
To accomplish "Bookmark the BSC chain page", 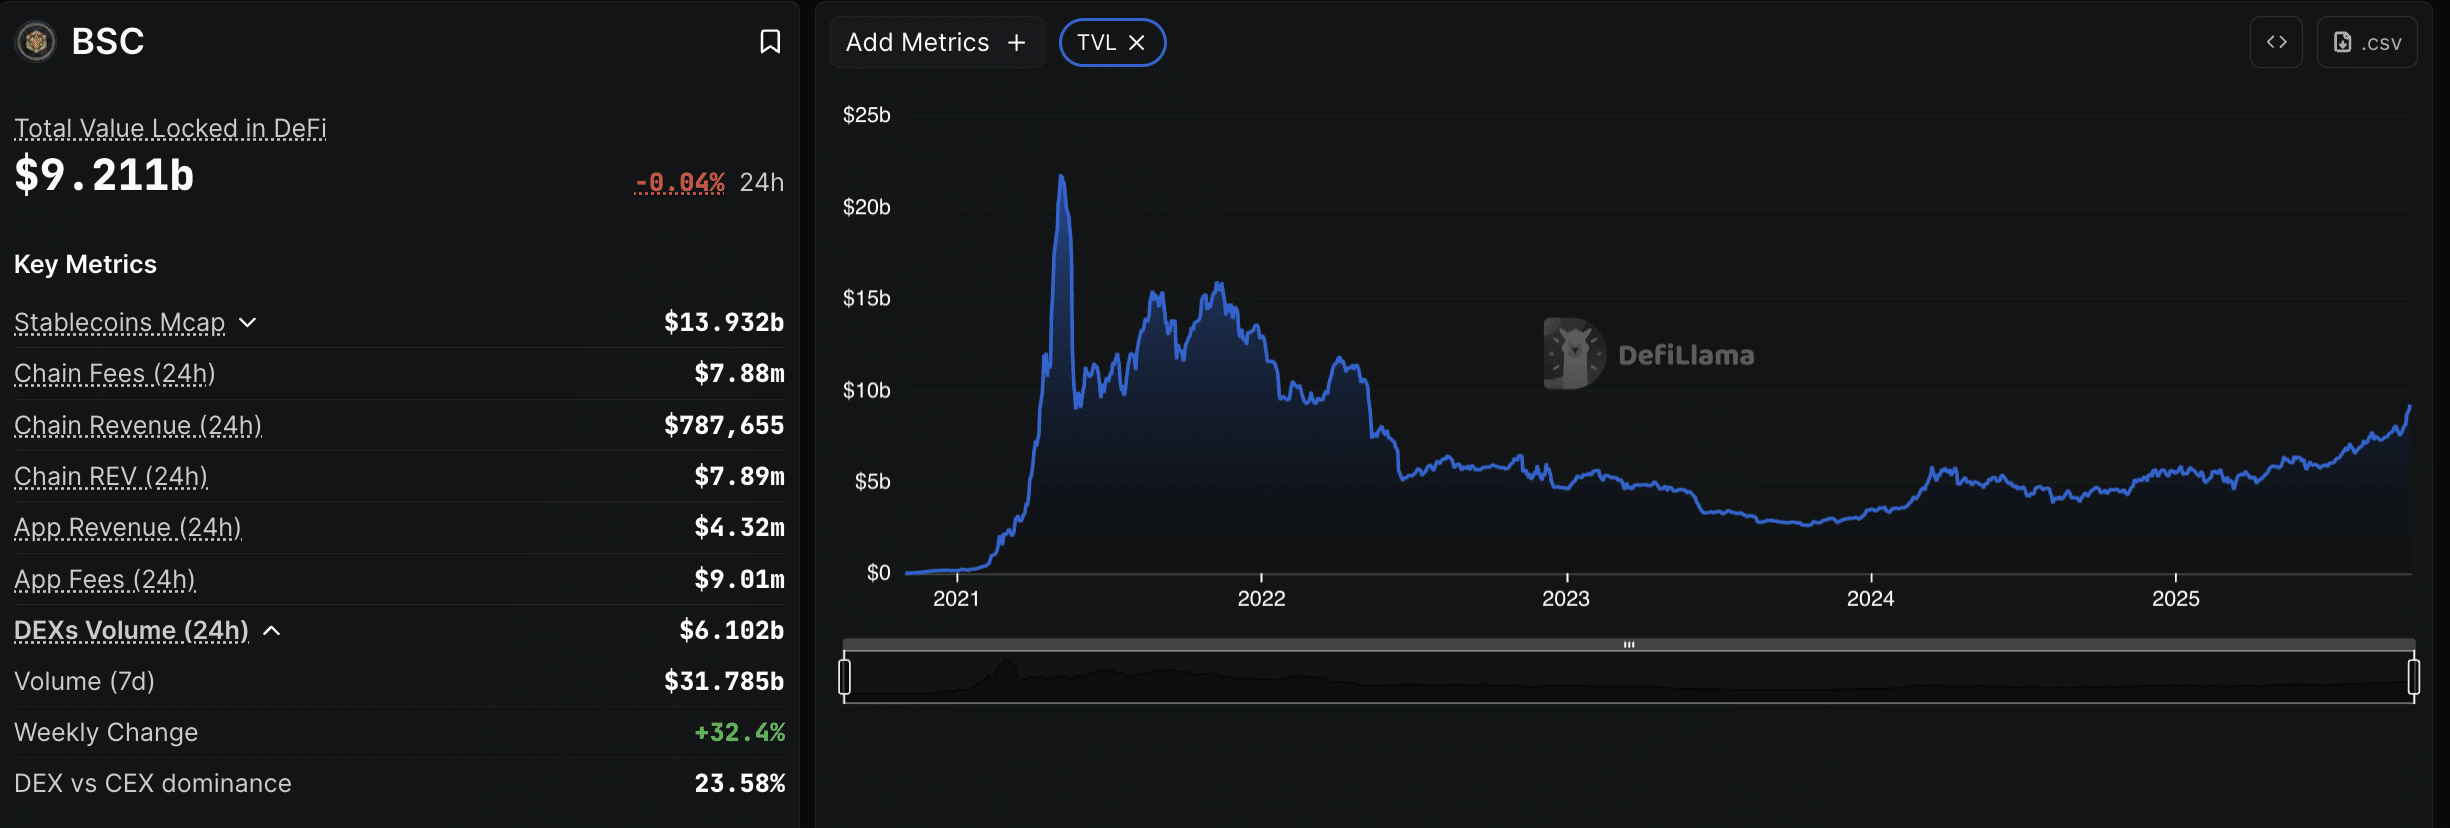I will point(770,42).
